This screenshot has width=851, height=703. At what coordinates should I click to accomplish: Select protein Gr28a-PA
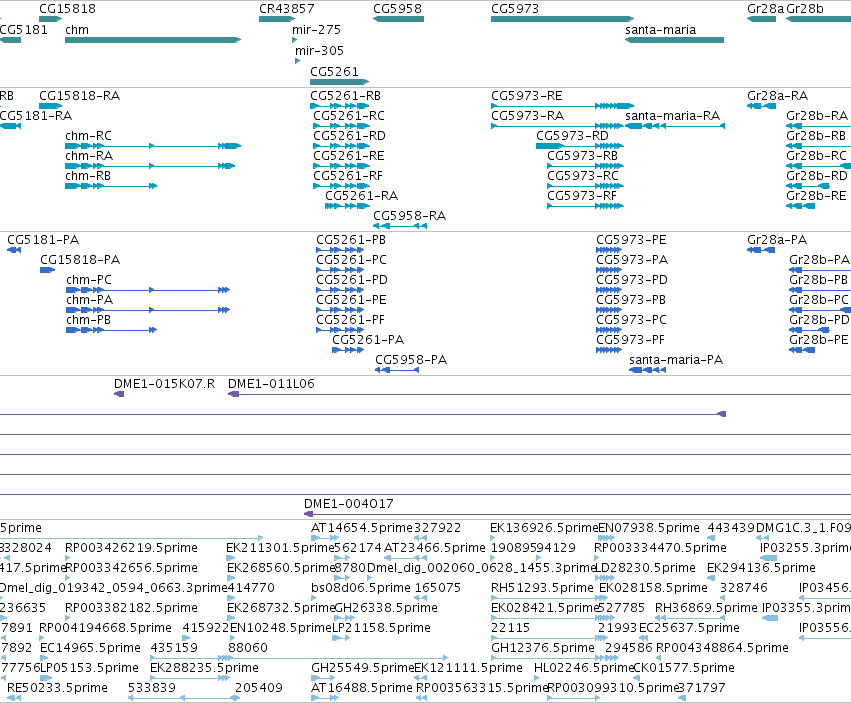(761, 250)
